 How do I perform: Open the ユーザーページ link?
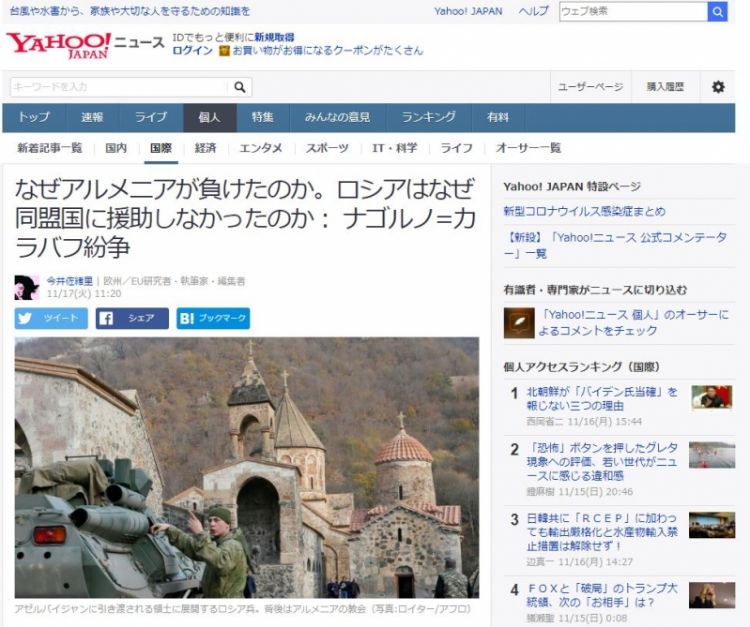coord(590,87)
